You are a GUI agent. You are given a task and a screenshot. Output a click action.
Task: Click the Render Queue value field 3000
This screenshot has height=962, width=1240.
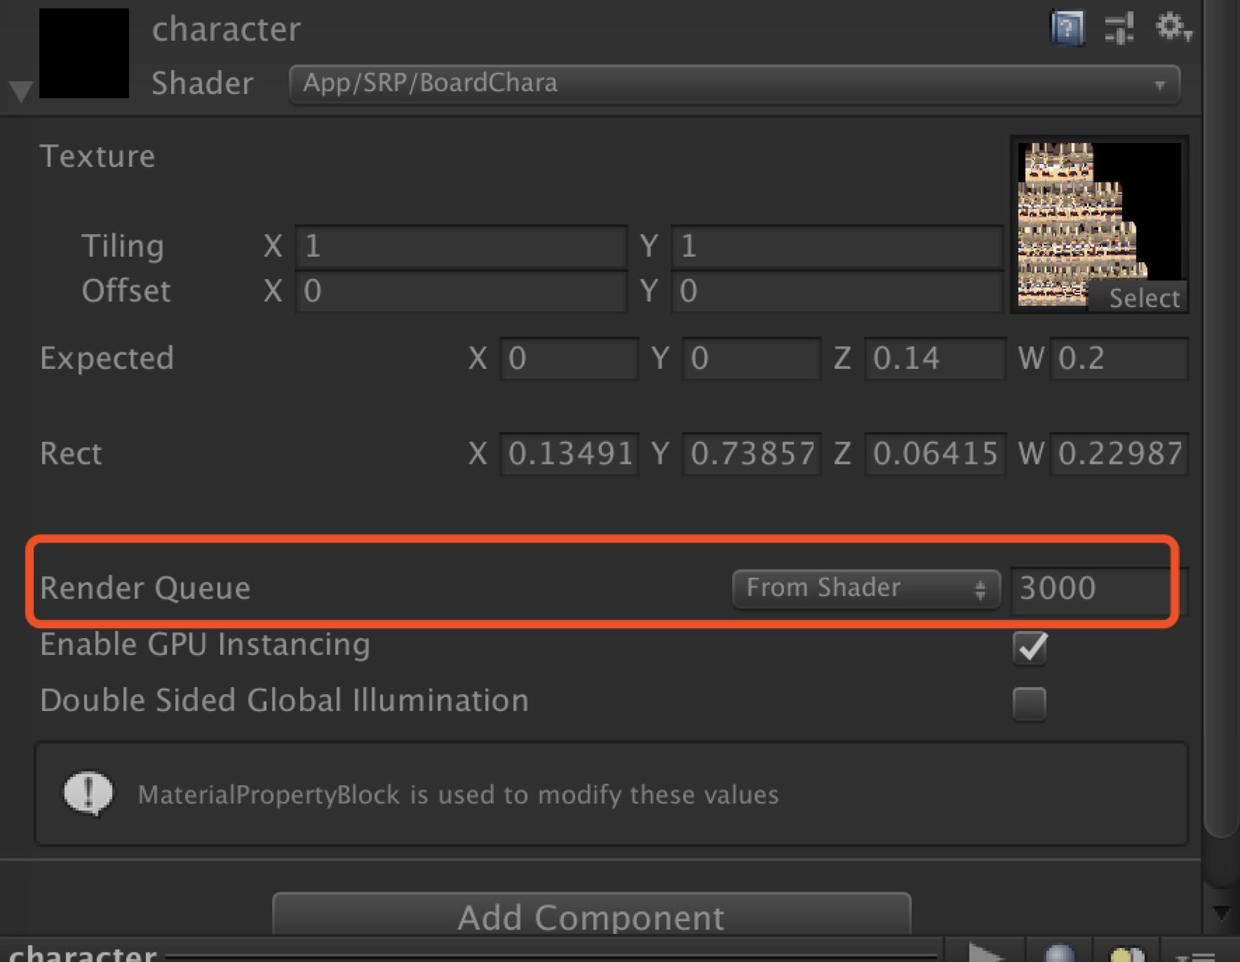[x=1092, y=588]
